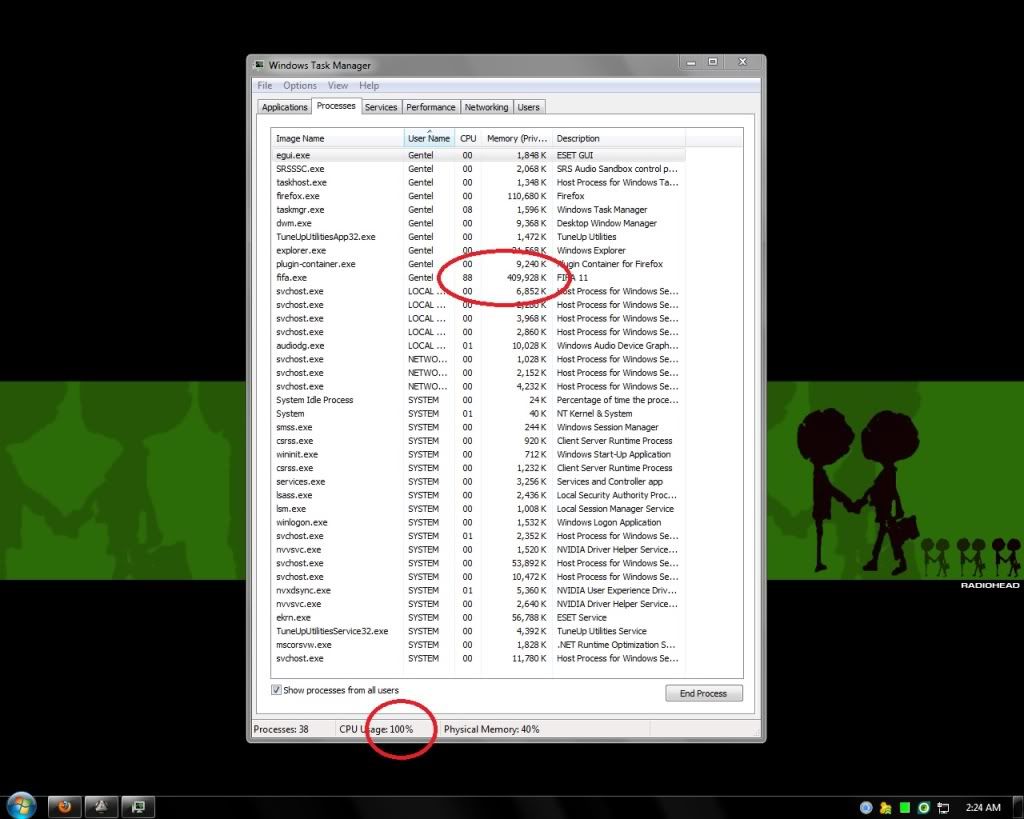Click the taskbar button beside Firefox
The image size is (1024, 819).
pos(101,807)
